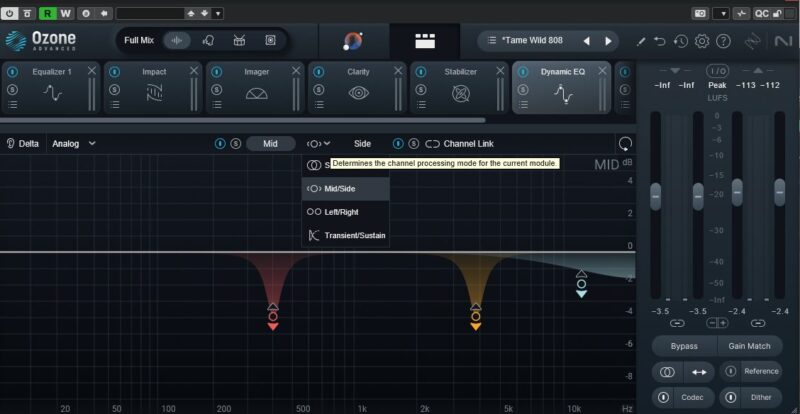Toggle Stabilizer module power
The height and width of the screenshot is (414, 800).
click(x=420, y=72)
